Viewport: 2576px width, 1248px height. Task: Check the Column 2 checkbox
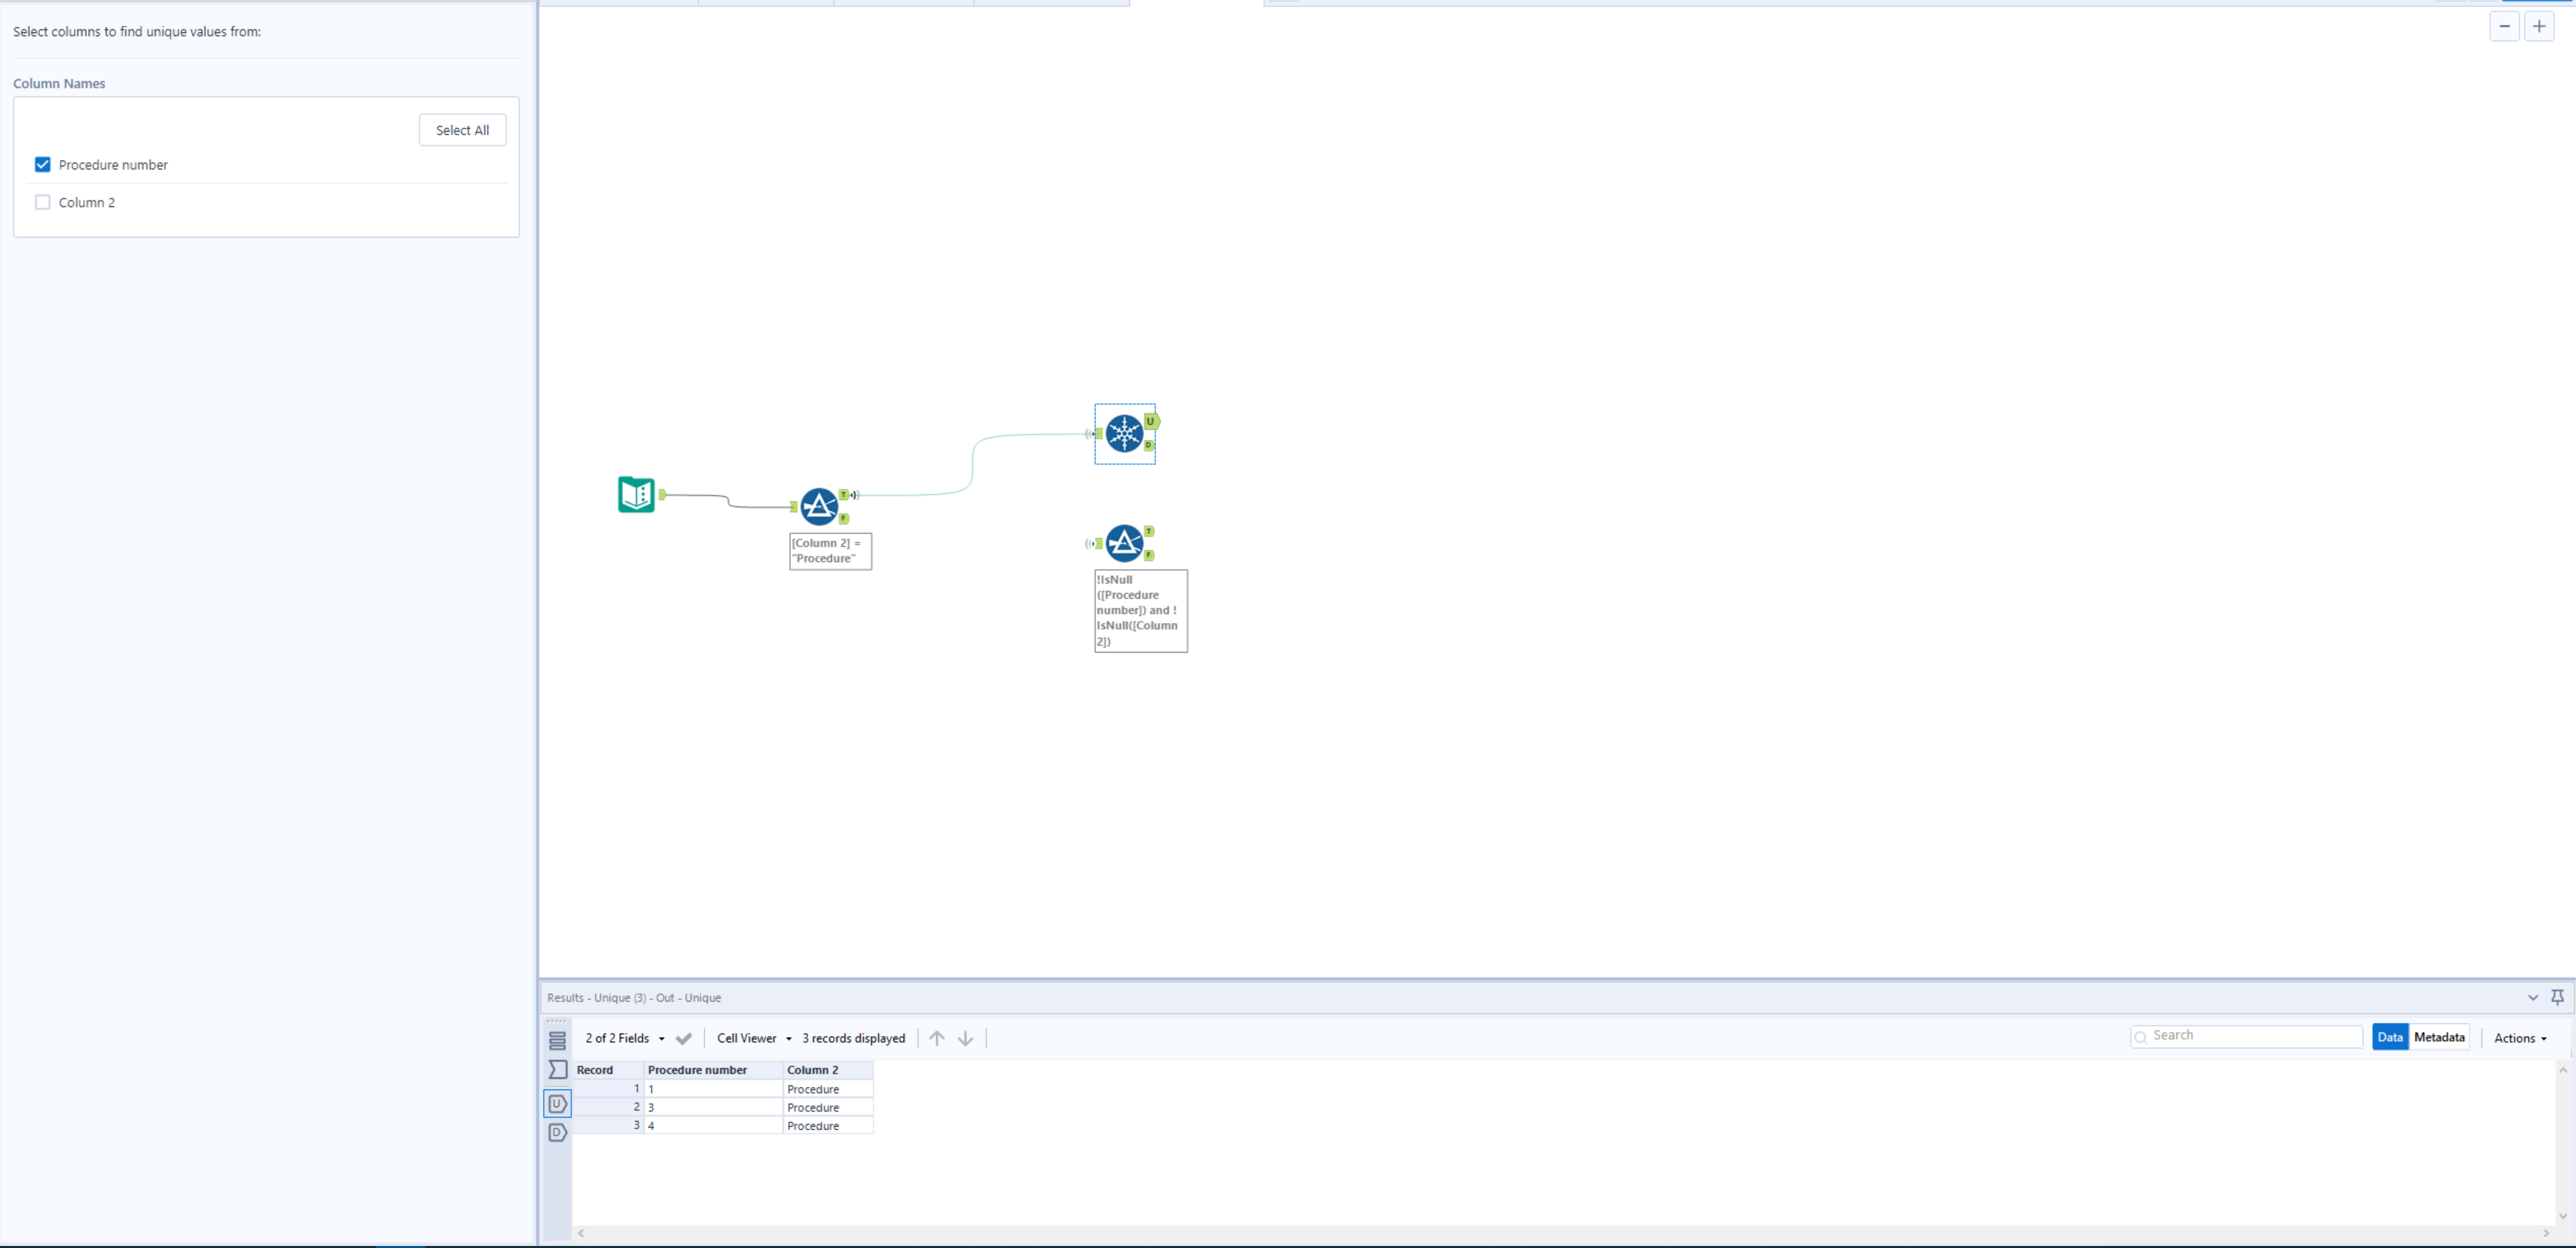coord(43,202)
